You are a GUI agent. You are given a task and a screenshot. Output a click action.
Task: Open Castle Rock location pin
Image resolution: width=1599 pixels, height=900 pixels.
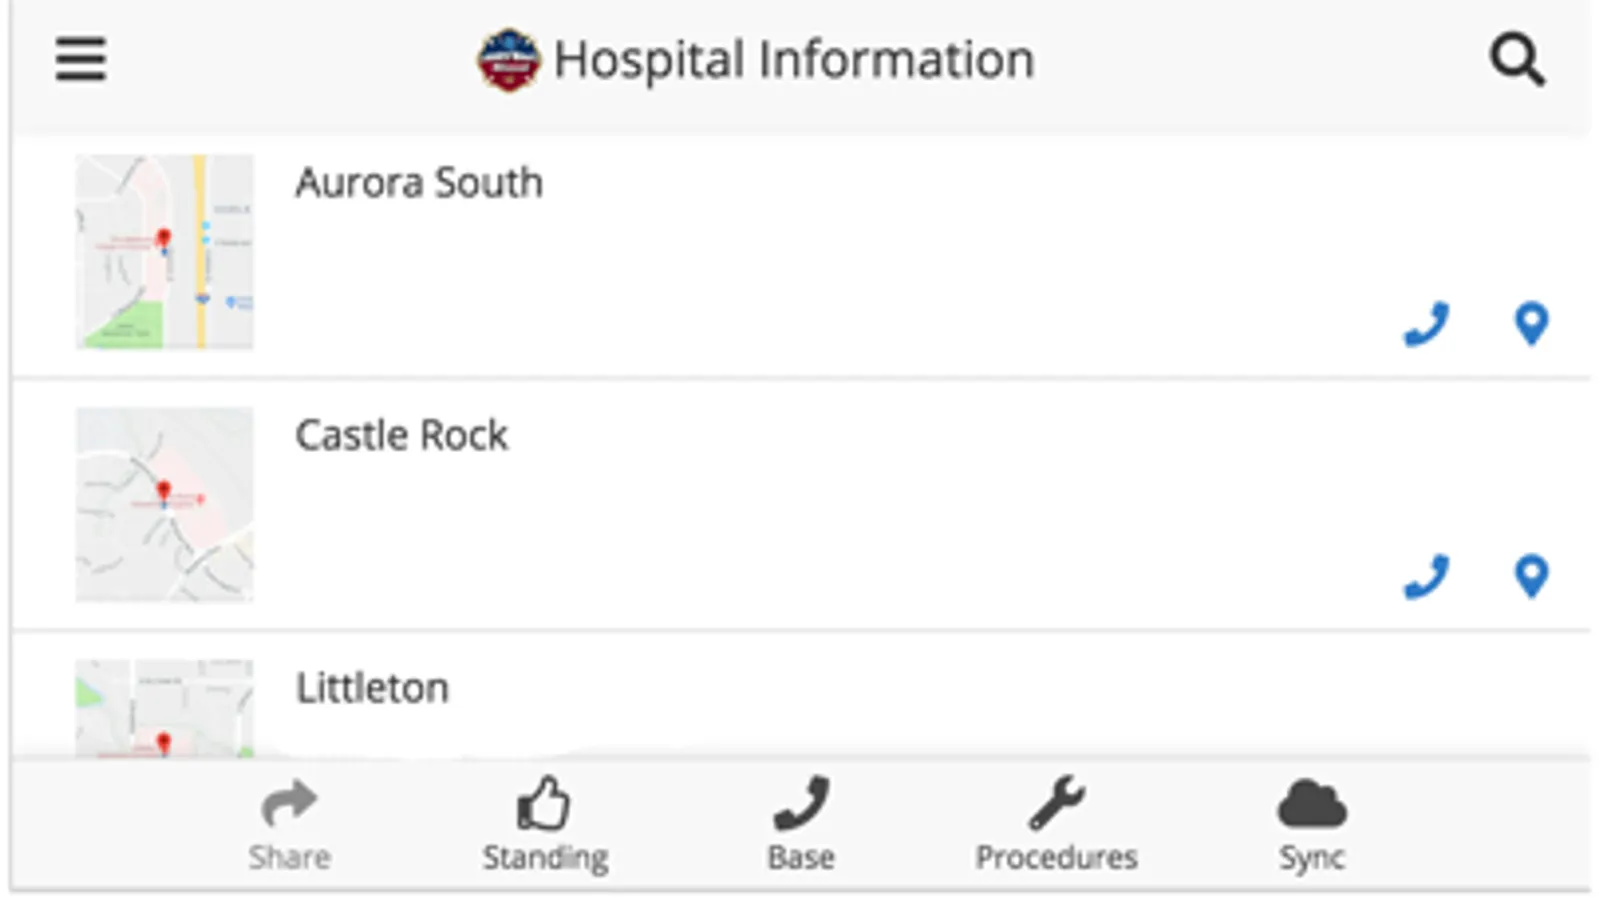(x=1531, y=577)
